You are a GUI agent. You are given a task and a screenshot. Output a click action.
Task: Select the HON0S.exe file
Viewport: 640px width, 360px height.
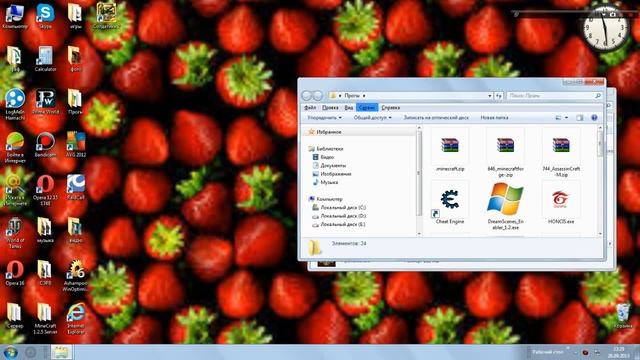[561, 203]
